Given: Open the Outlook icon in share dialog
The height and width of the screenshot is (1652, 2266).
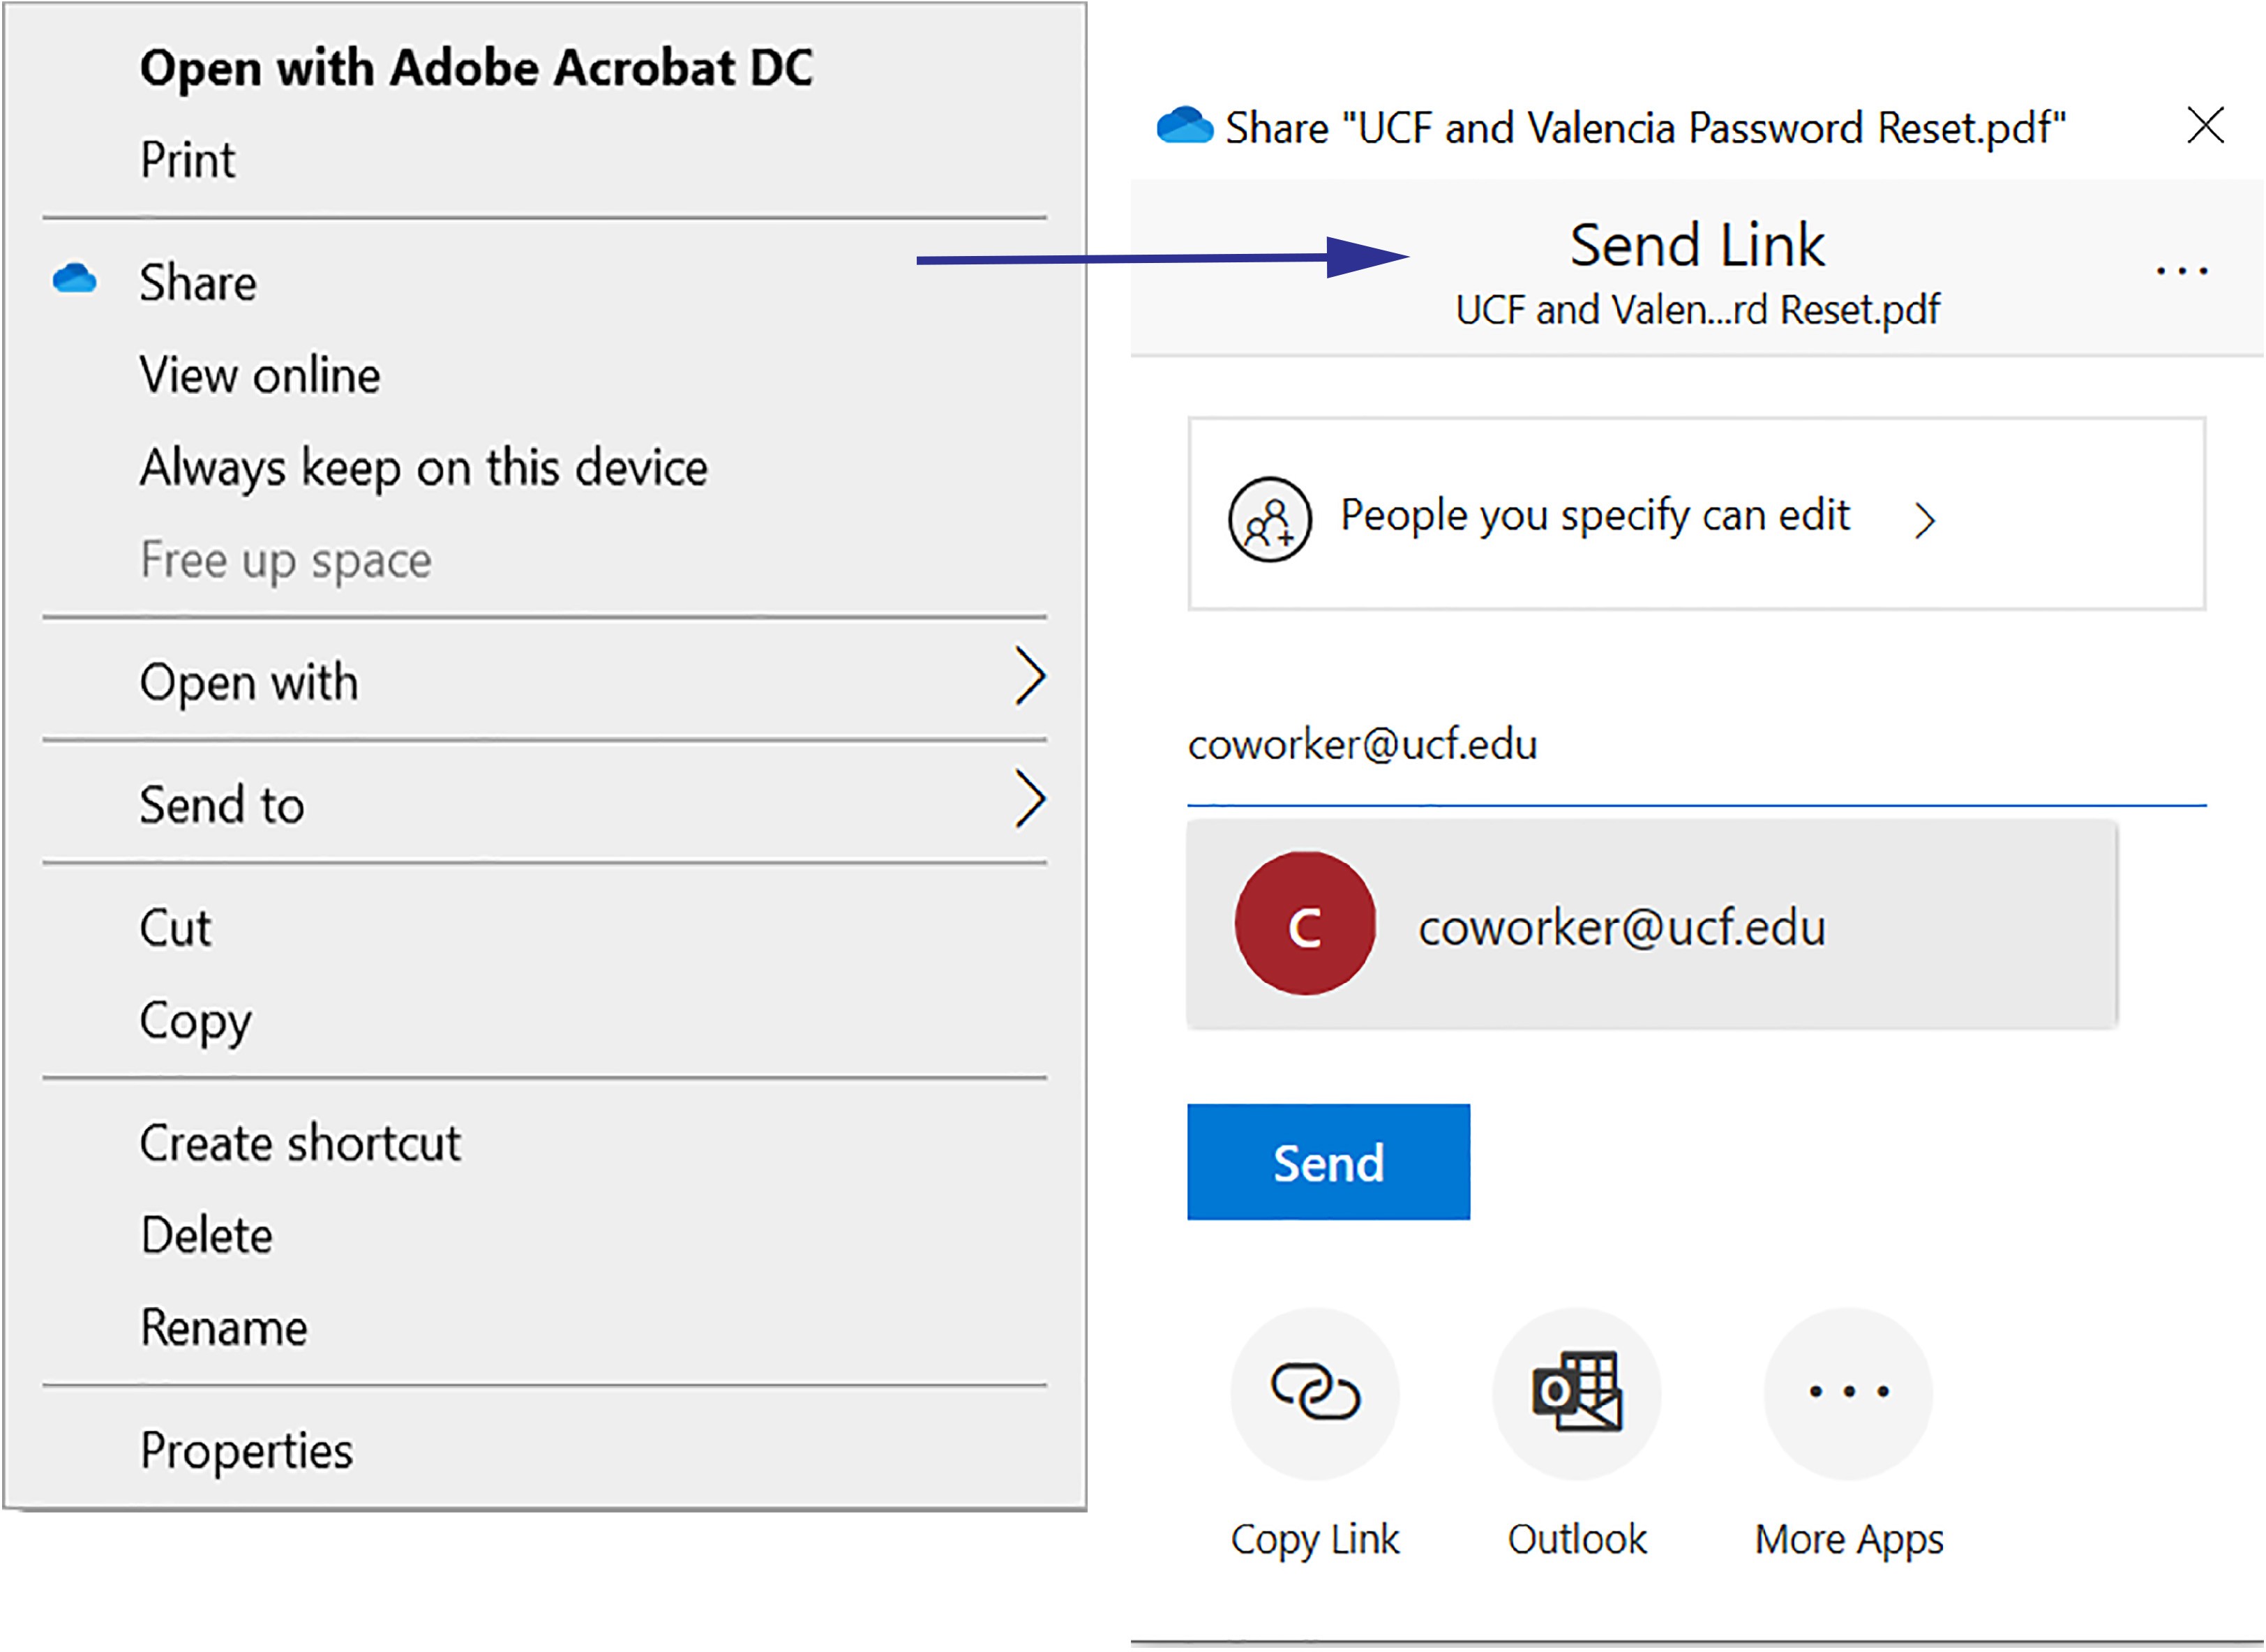Looking at the screenshot, I should pyautogui.click(x=1577, y=1392).
